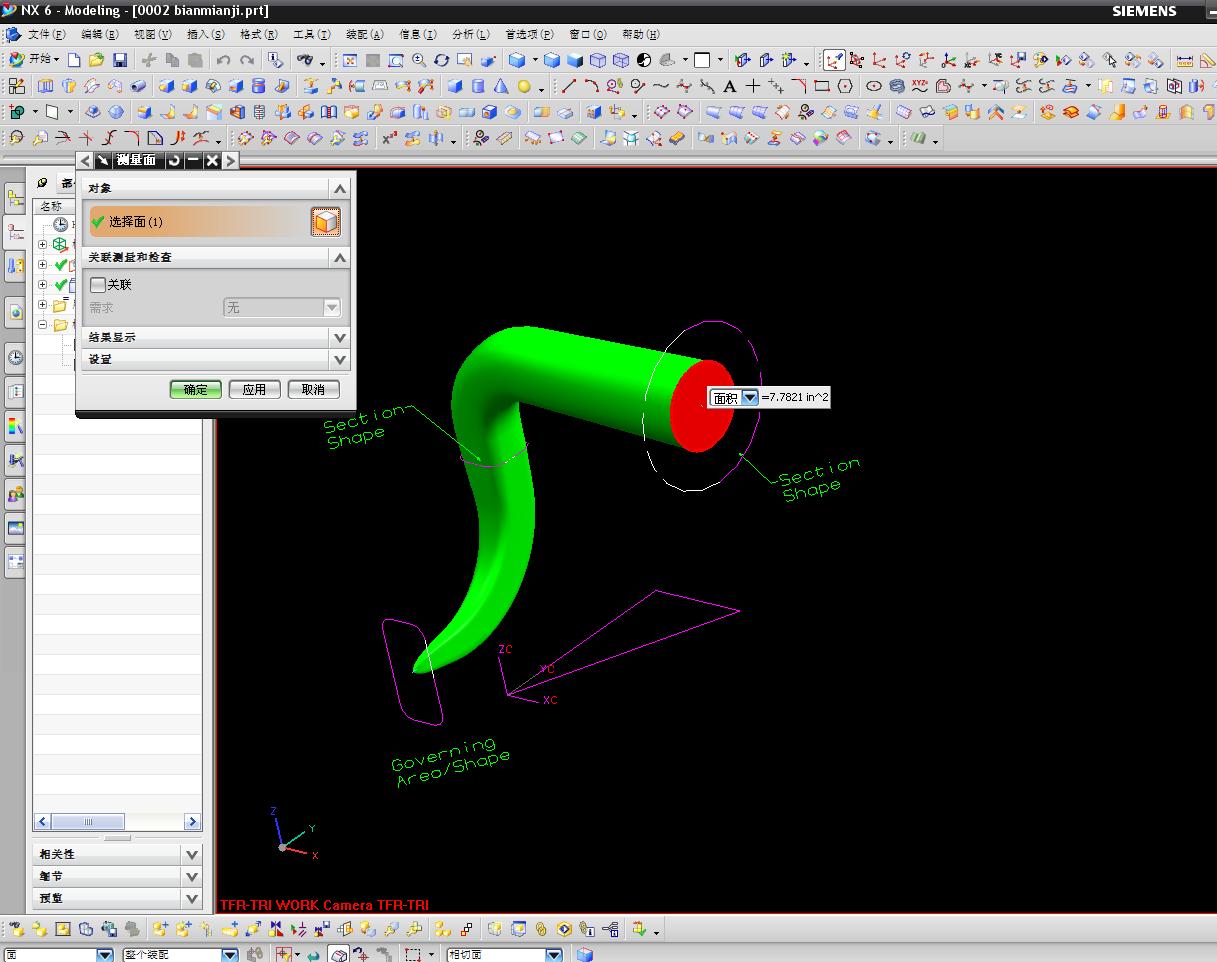Select the Polygon hexagon tool
The height and width of the screenshot is (962, 1217).
(x=845, y=86)
